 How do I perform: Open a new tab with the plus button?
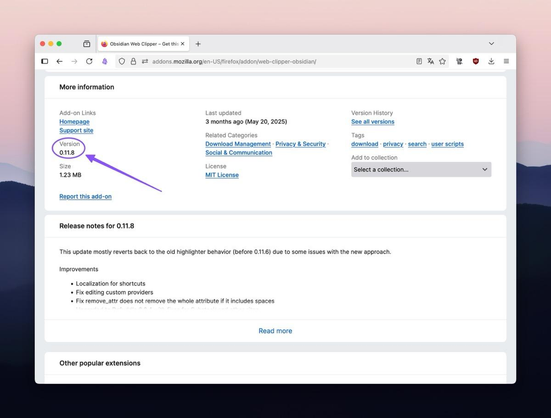tap(198, 44)
